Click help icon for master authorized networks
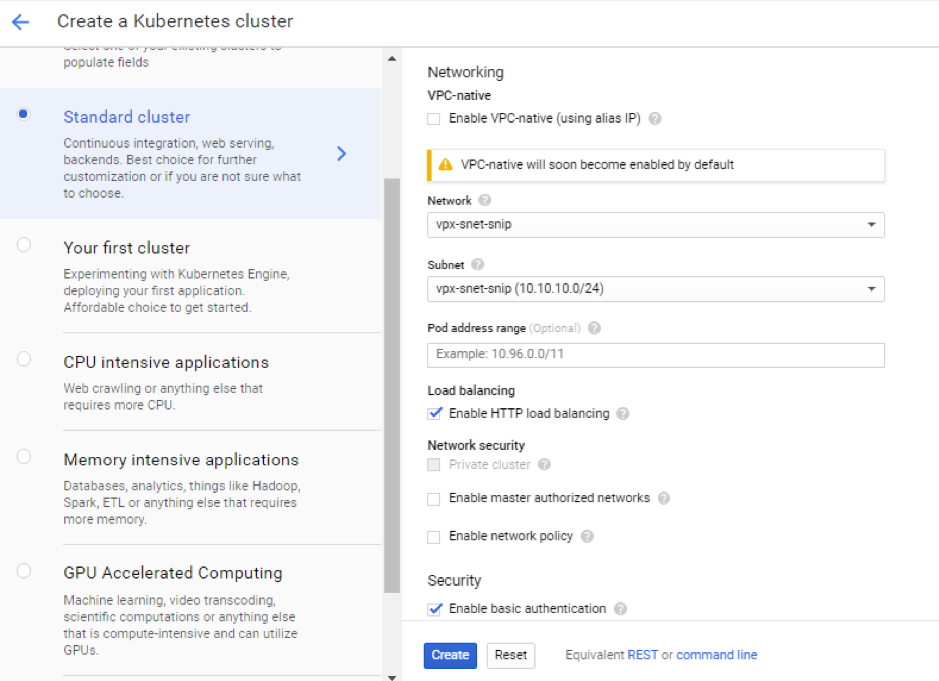The height and width of the screenshot is (681, 939). [x=664, y=499]
